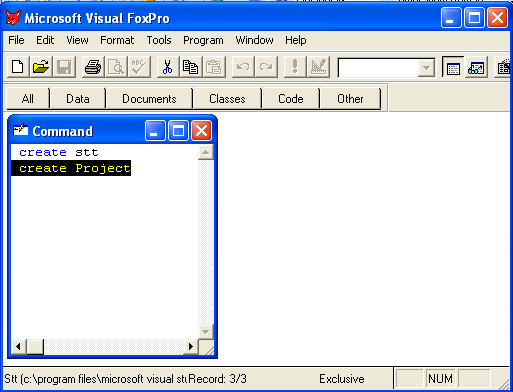Click the Print Preview icon
The image size is (513, 392).
[116, 67]
